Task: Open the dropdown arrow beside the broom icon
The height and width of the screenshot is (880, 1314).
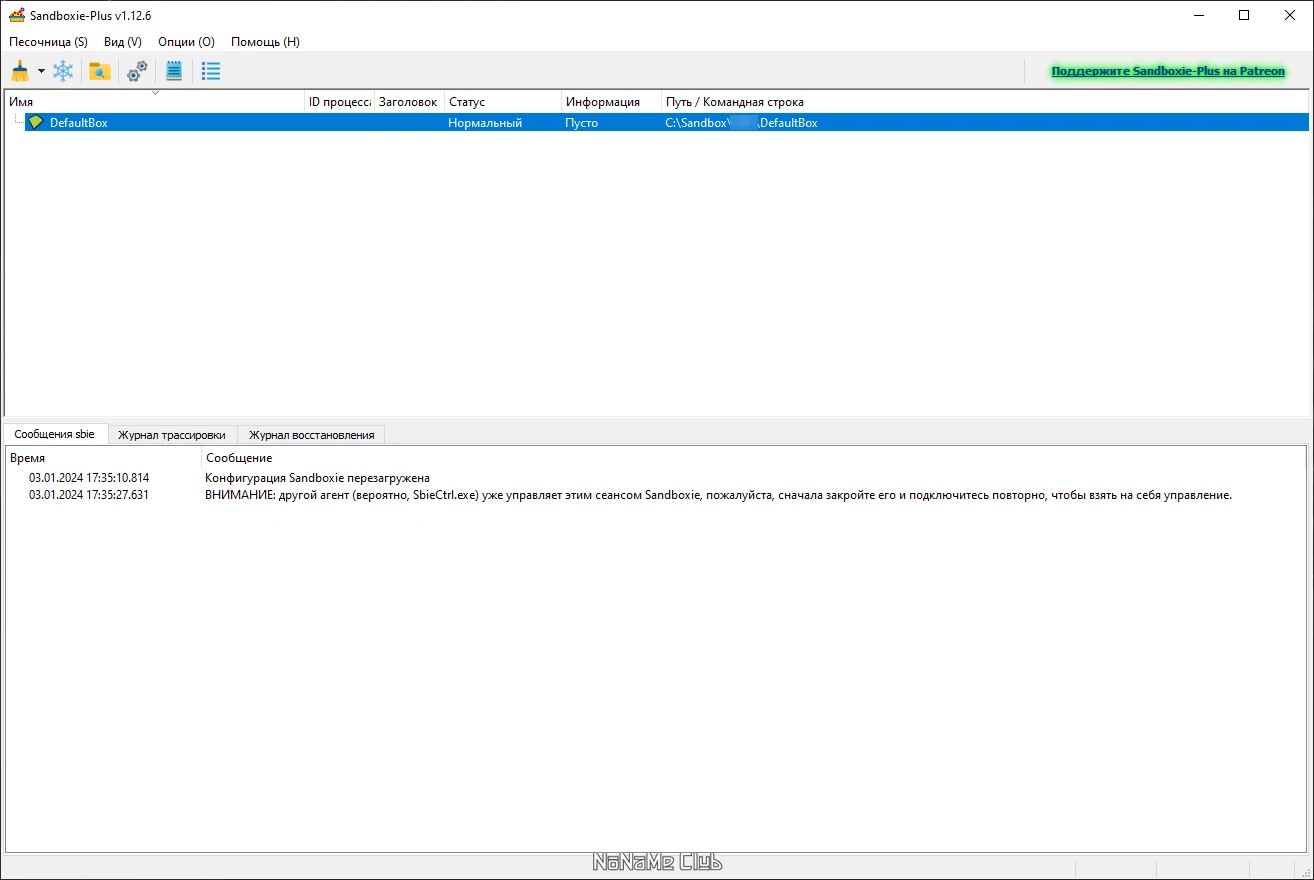Action: point(41,71)
